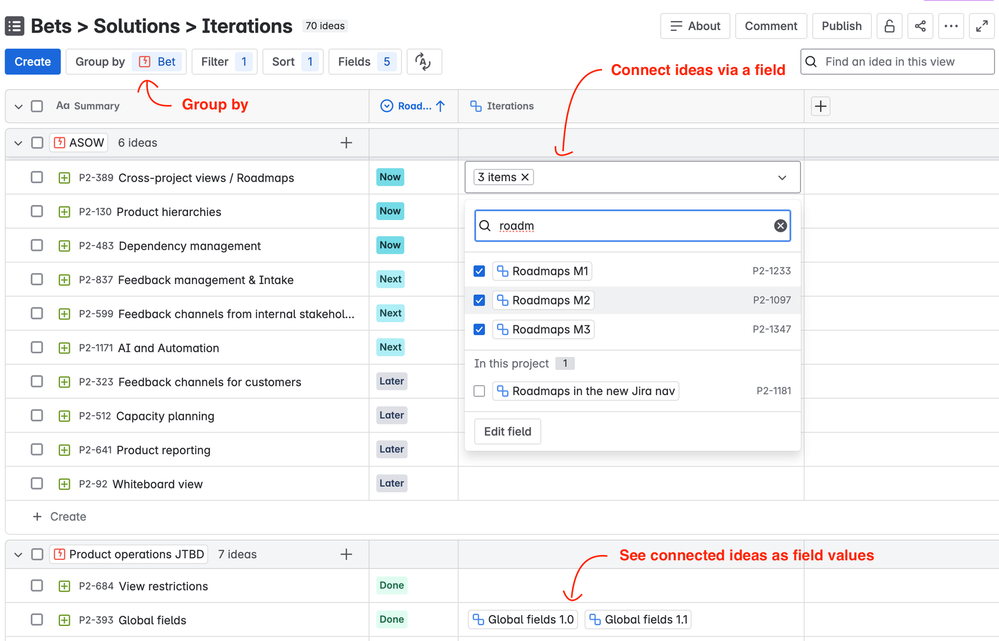999x641 pixels.
Task: Open the Group by Bet dropdown
Action: (126, 62)
